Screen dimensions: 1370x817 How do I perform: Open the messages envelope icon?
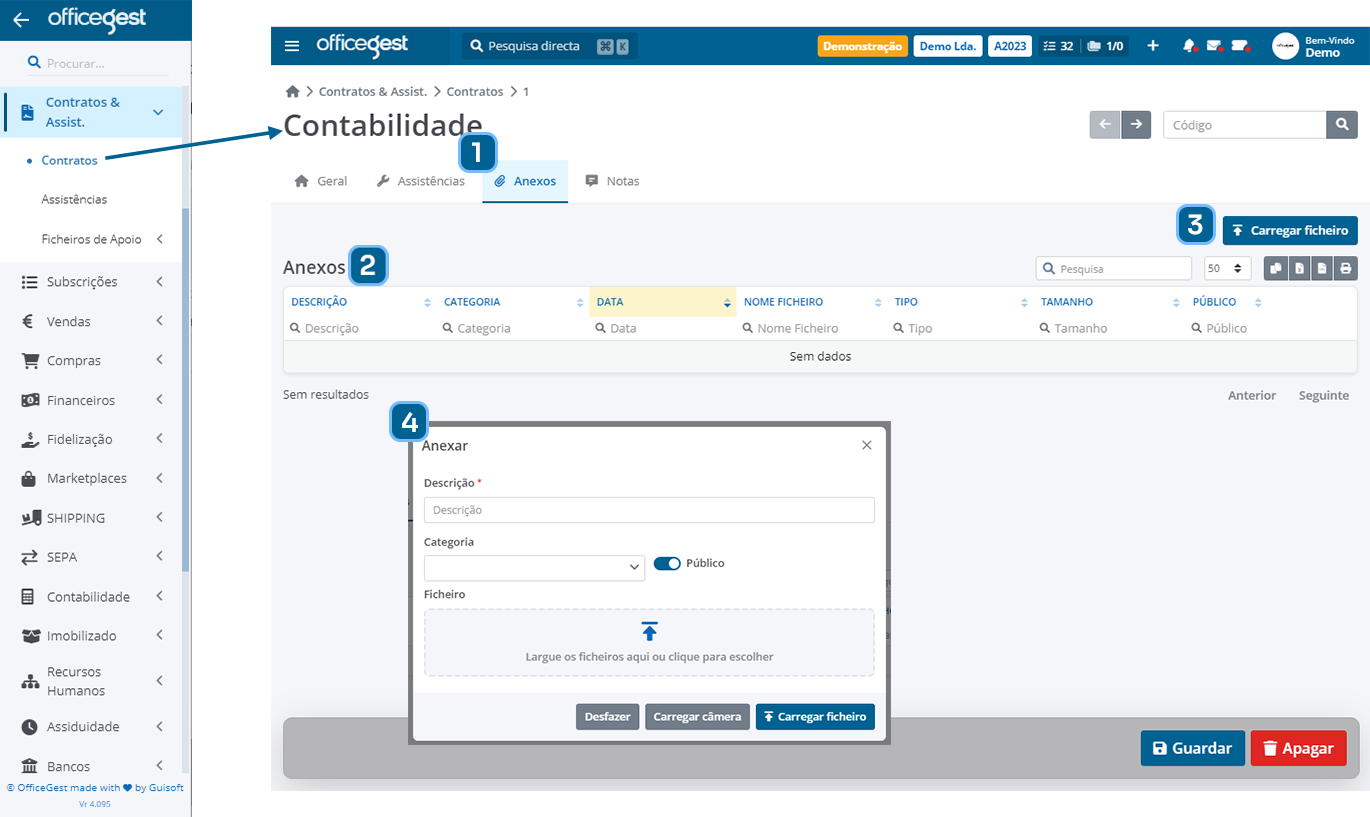click(1213, 45)
